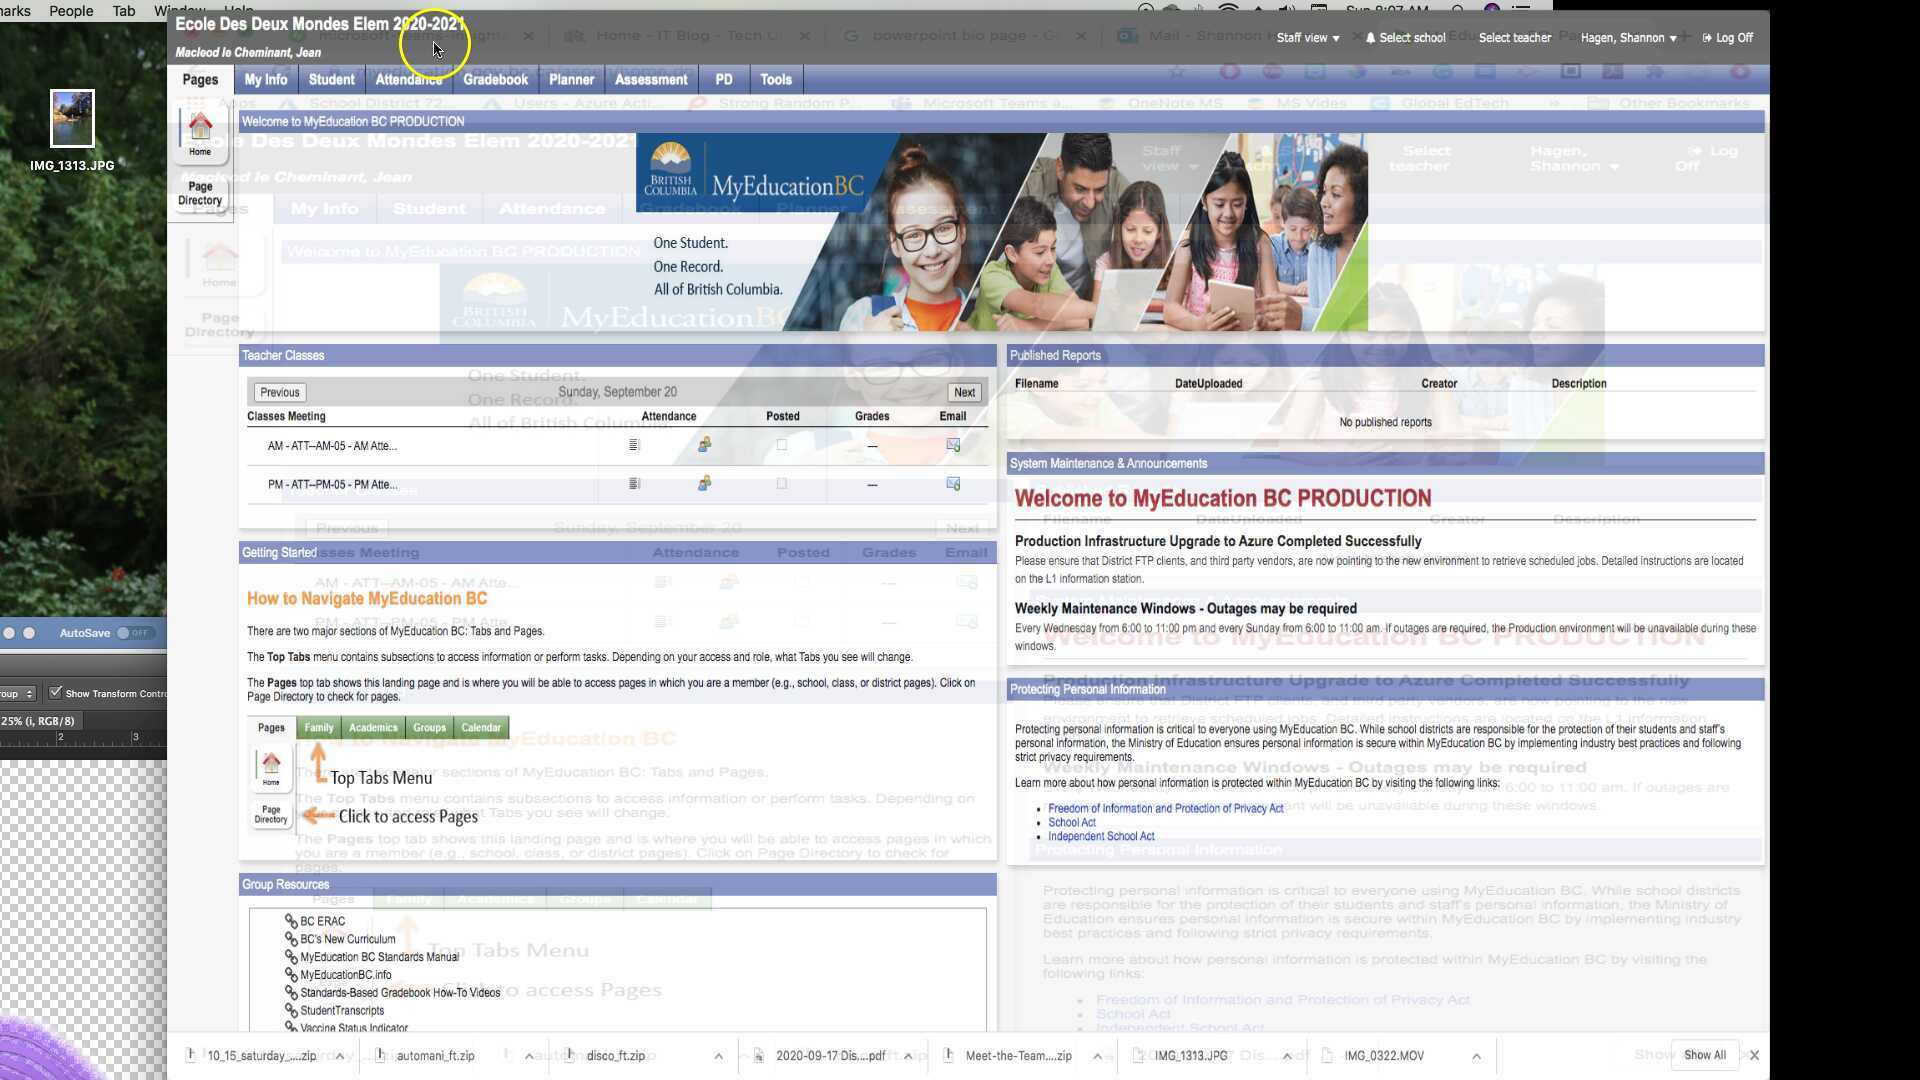
Task: Expand options for disco_ft.zip download
Action: [718, 1056]
